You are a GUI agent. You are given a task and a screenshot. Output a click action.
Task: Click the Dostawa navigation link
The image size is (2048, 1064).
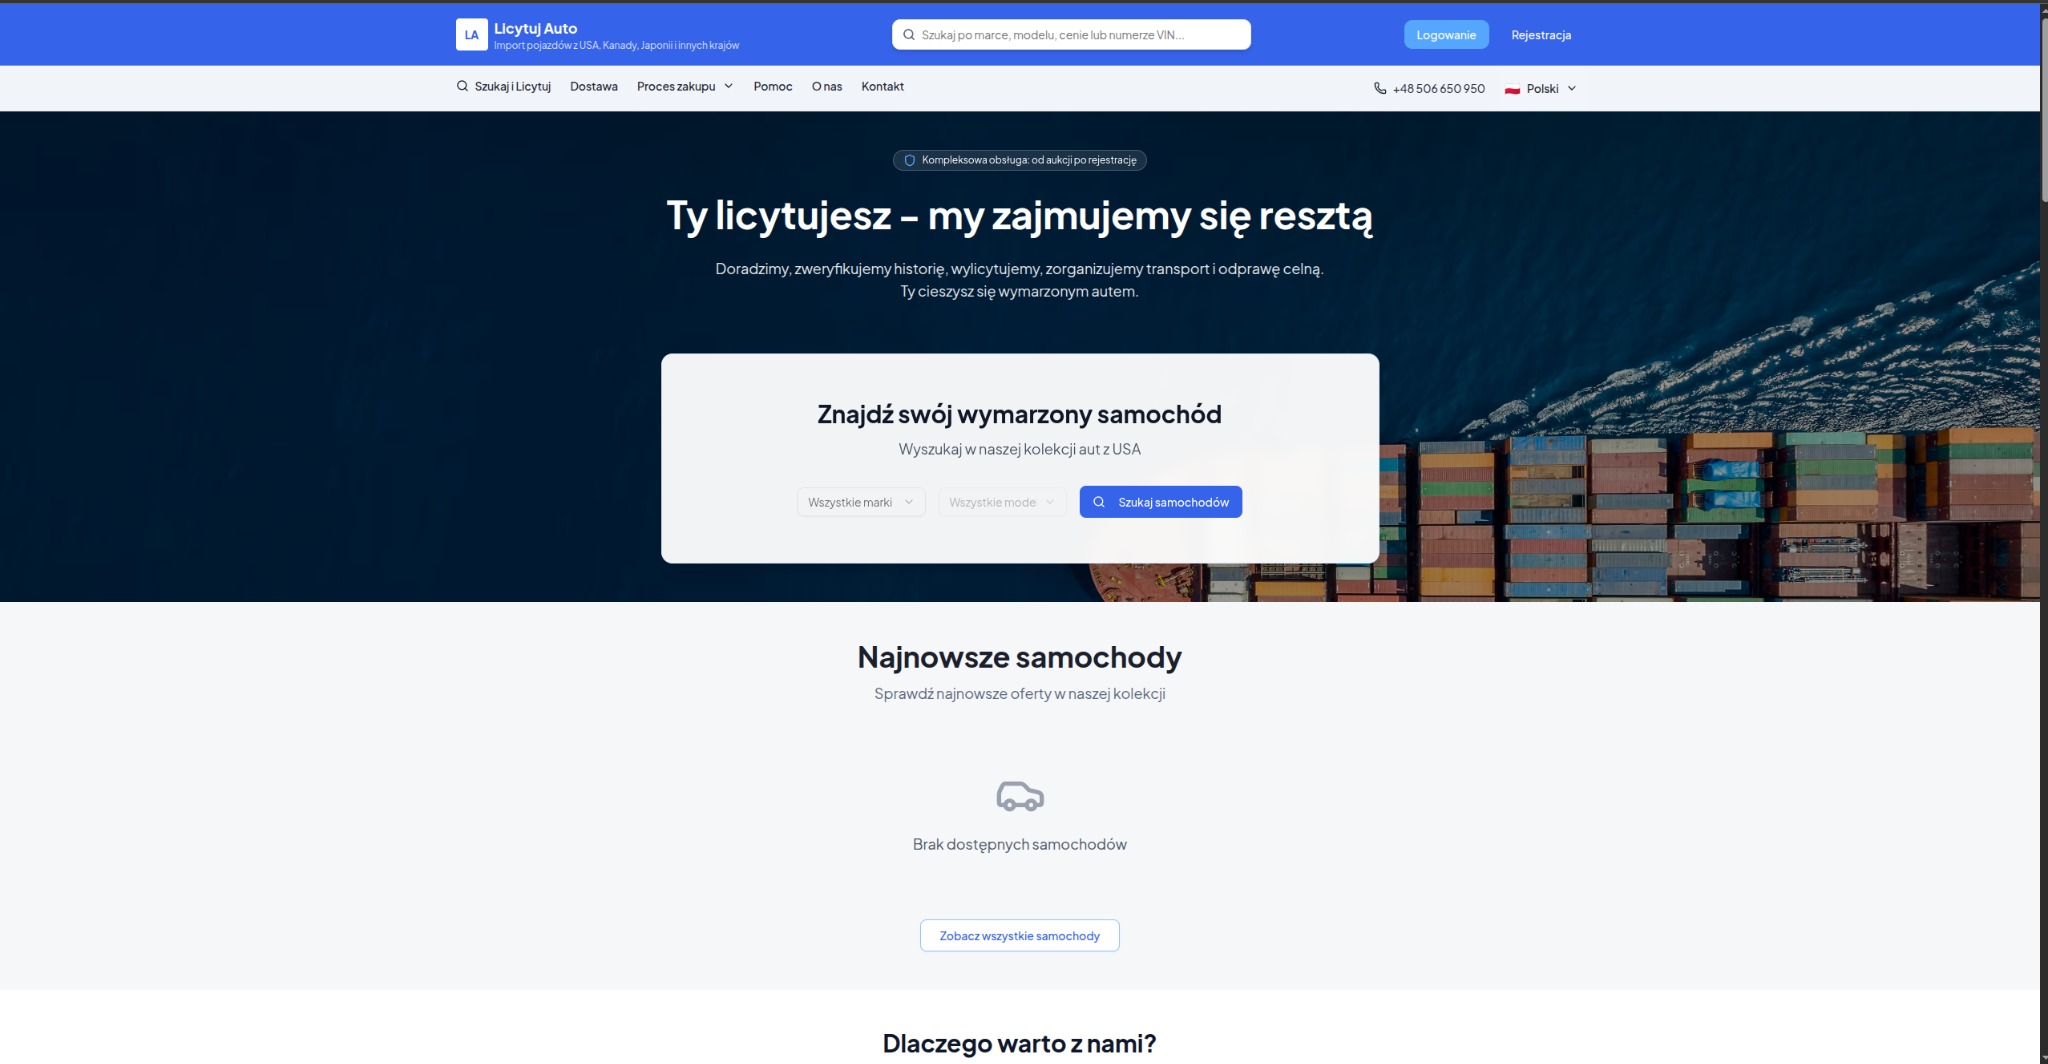click(594, 86)
